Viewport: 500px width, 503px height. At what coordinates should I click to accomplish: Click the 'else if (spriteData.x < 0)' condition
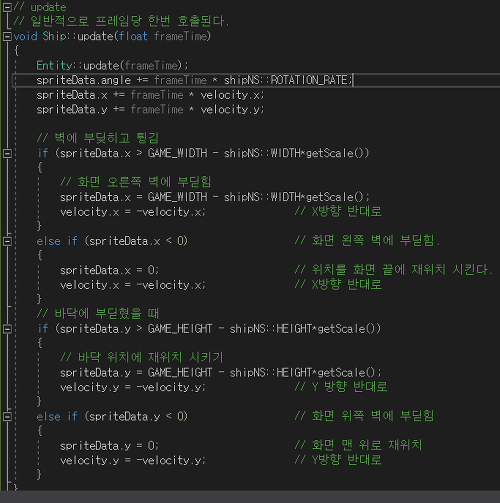112,241
